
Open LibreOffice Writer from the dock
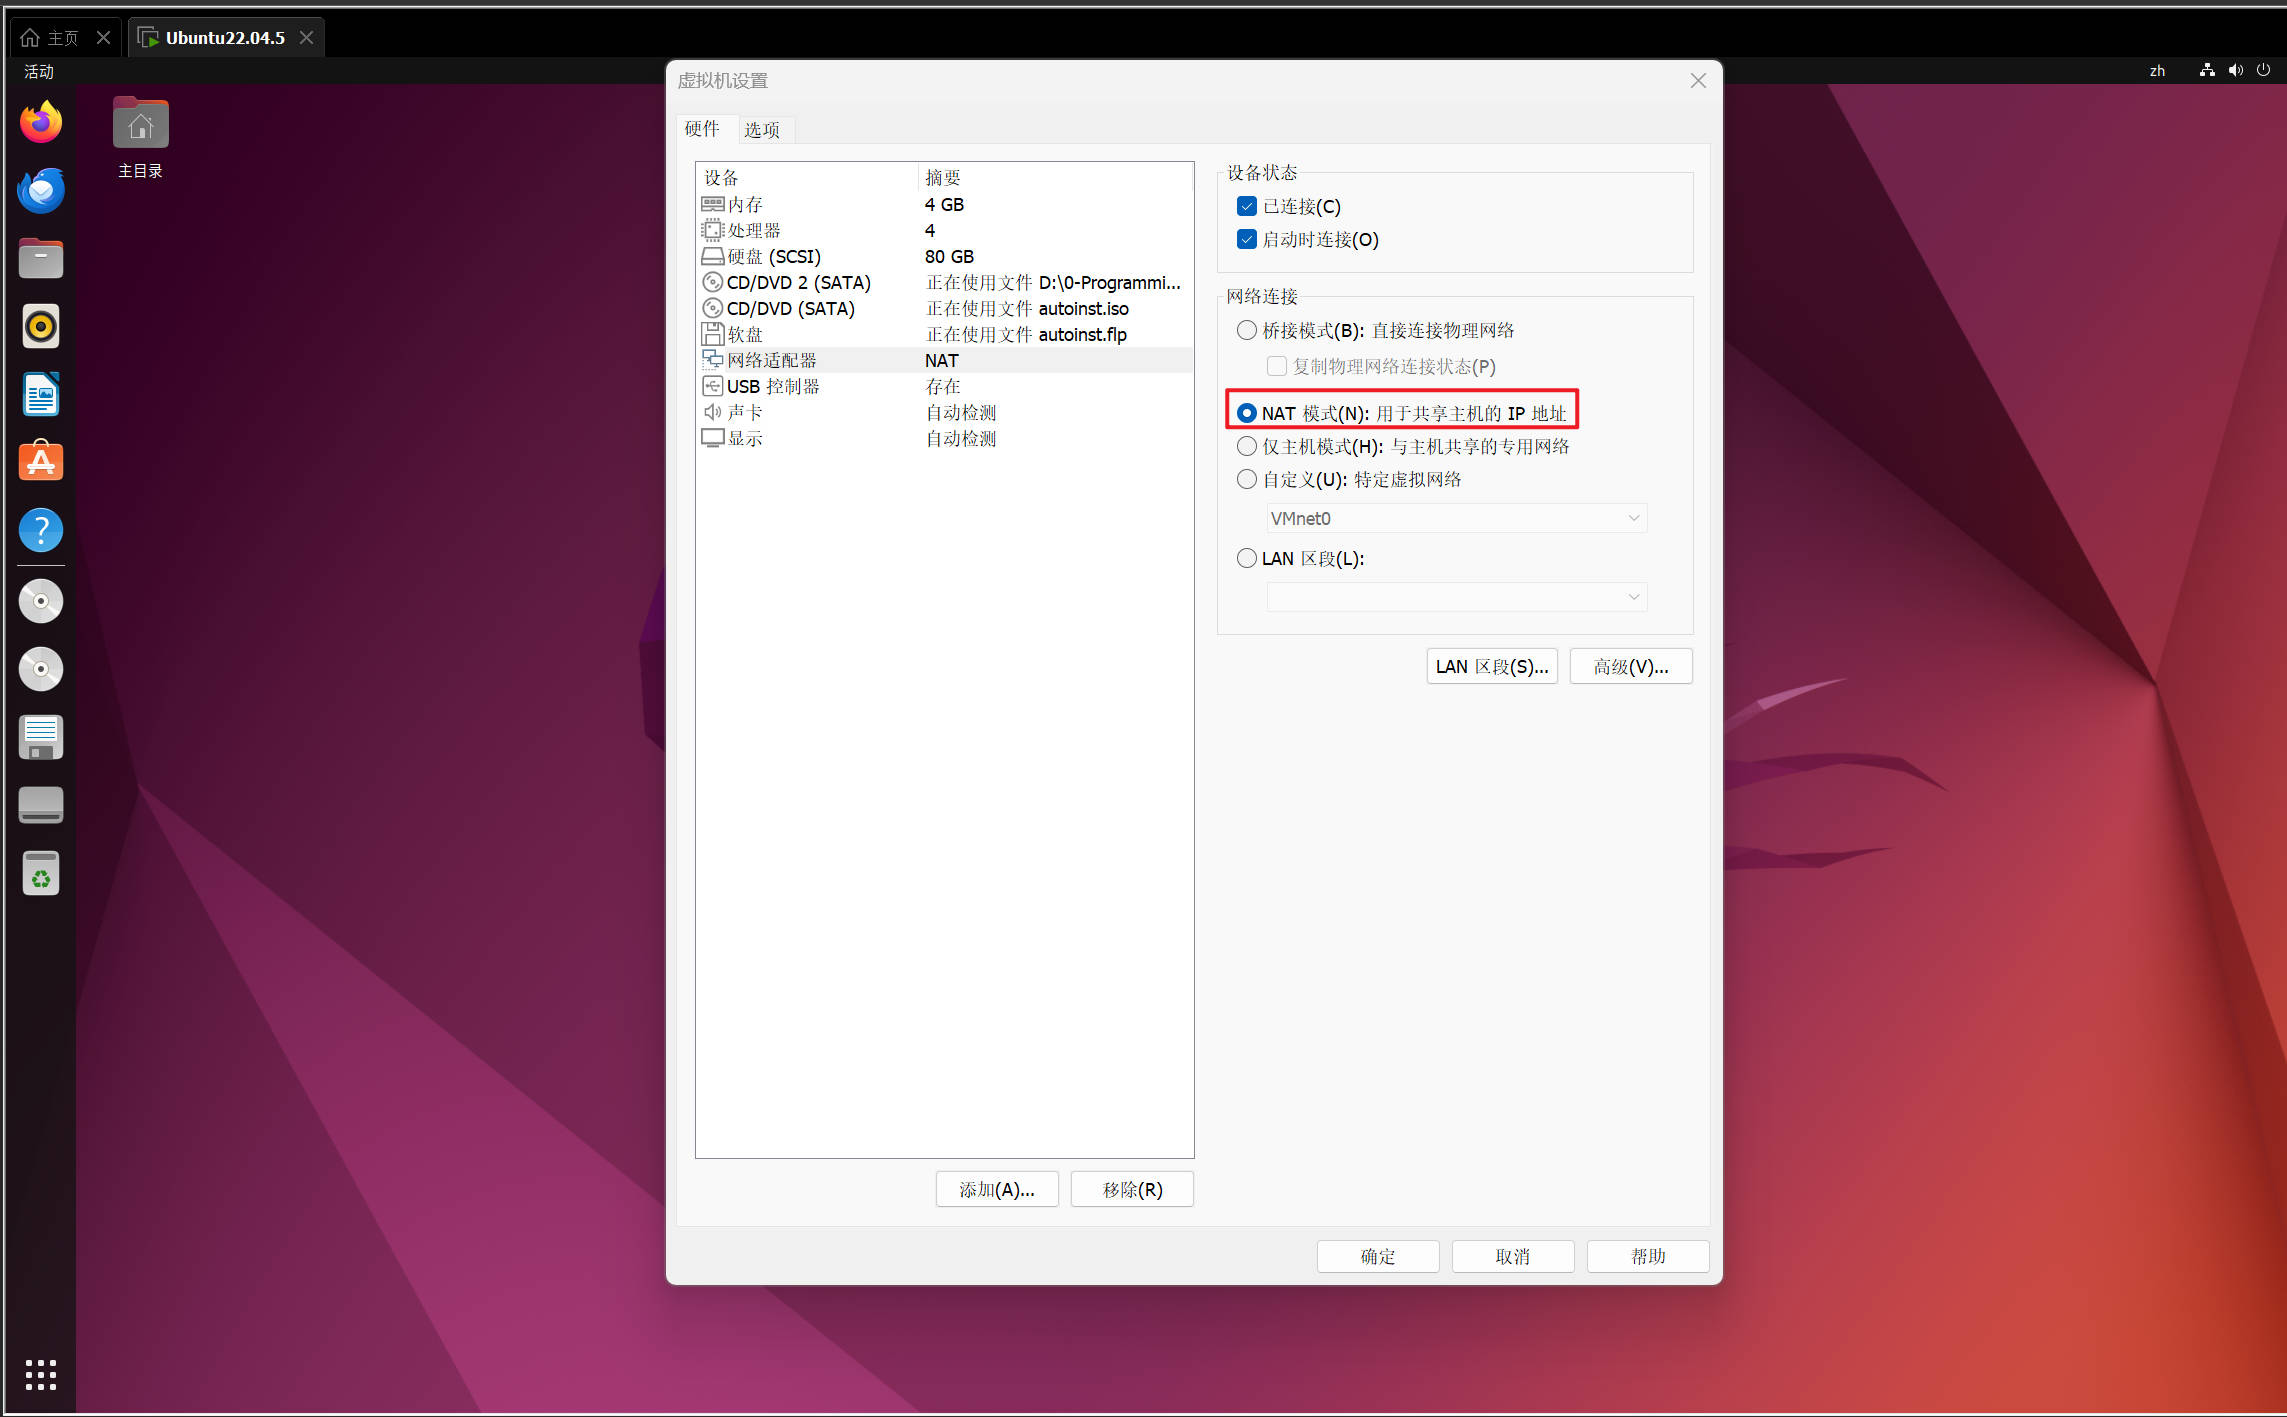tap(41, 394)
